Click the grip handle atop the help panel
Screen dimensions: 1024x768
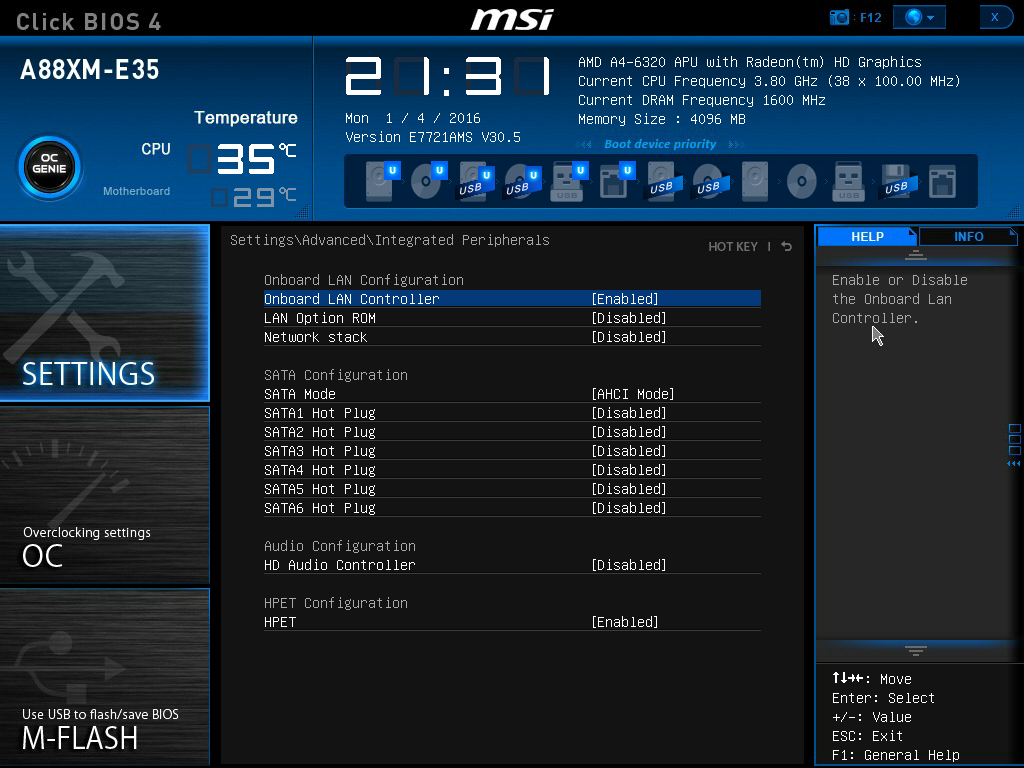(x=916, y=255)
